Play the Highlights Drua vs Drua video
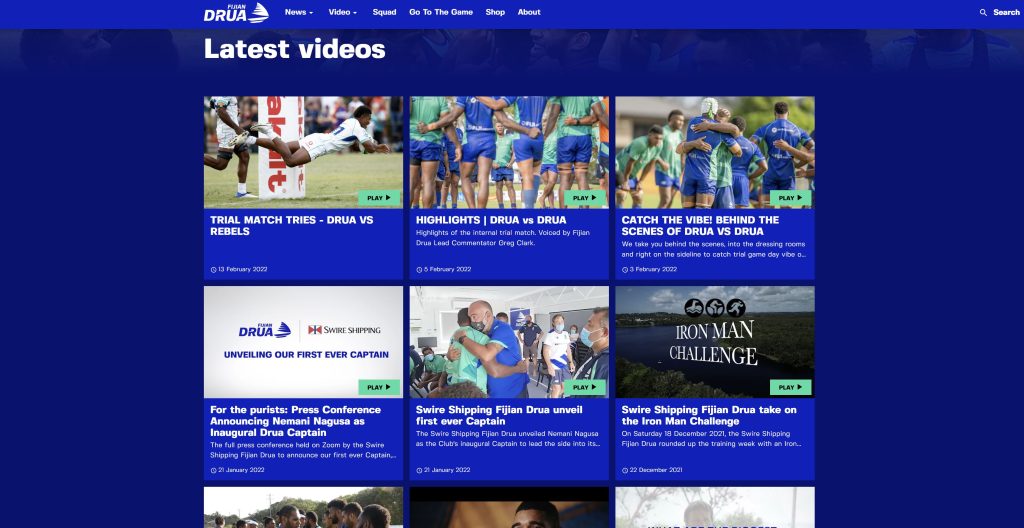 pyautogui.click(x=585, y=198)
